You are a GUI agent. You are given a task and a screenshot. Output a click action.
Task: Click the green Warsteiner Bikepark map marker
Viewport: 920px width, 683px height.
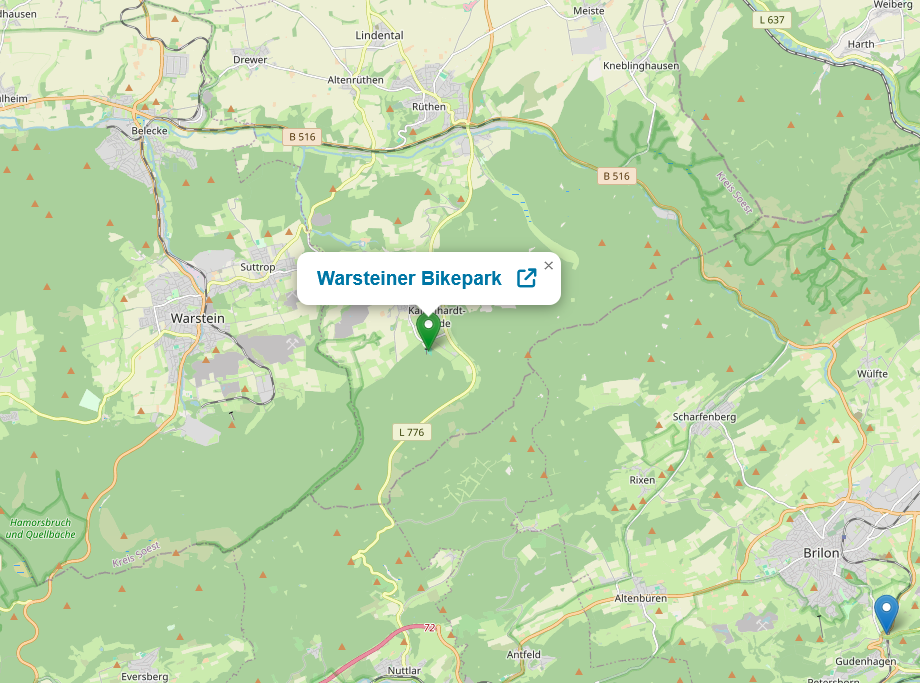pyautogui.click(x=429, y=332)
